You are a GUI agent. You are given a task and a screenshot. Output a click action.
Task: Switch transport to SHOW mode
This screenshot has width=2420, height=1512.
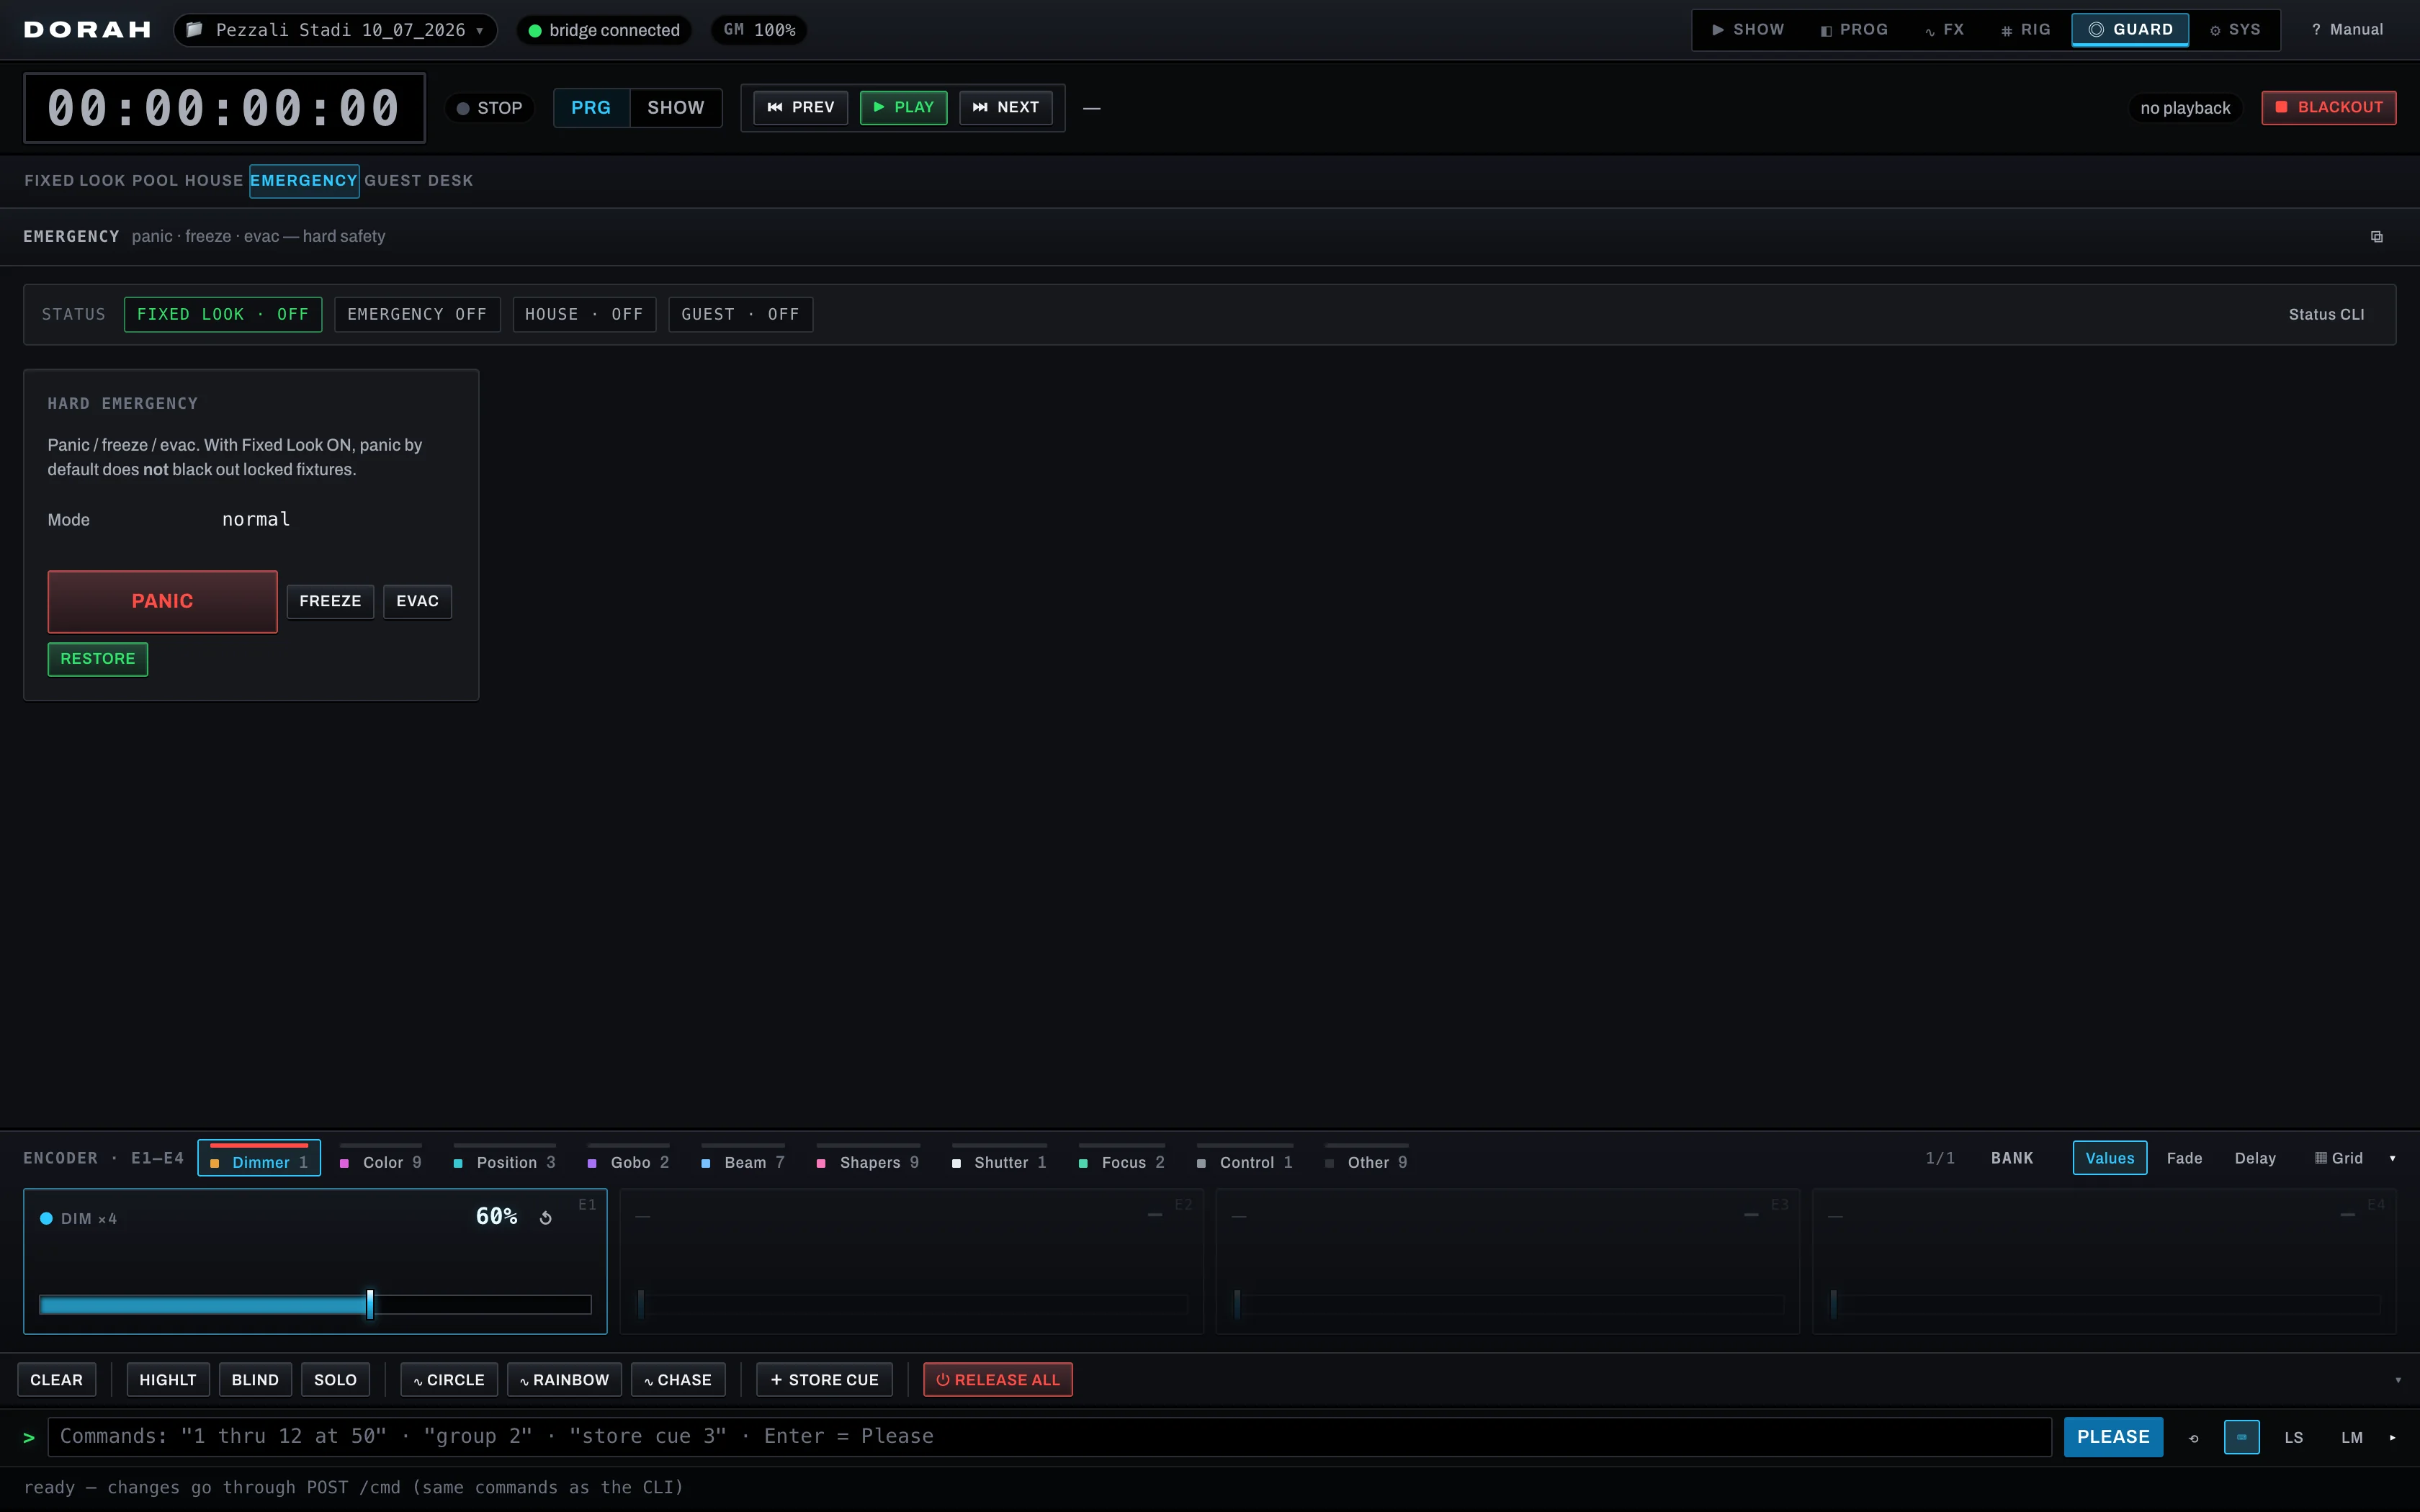click(676, 108)
